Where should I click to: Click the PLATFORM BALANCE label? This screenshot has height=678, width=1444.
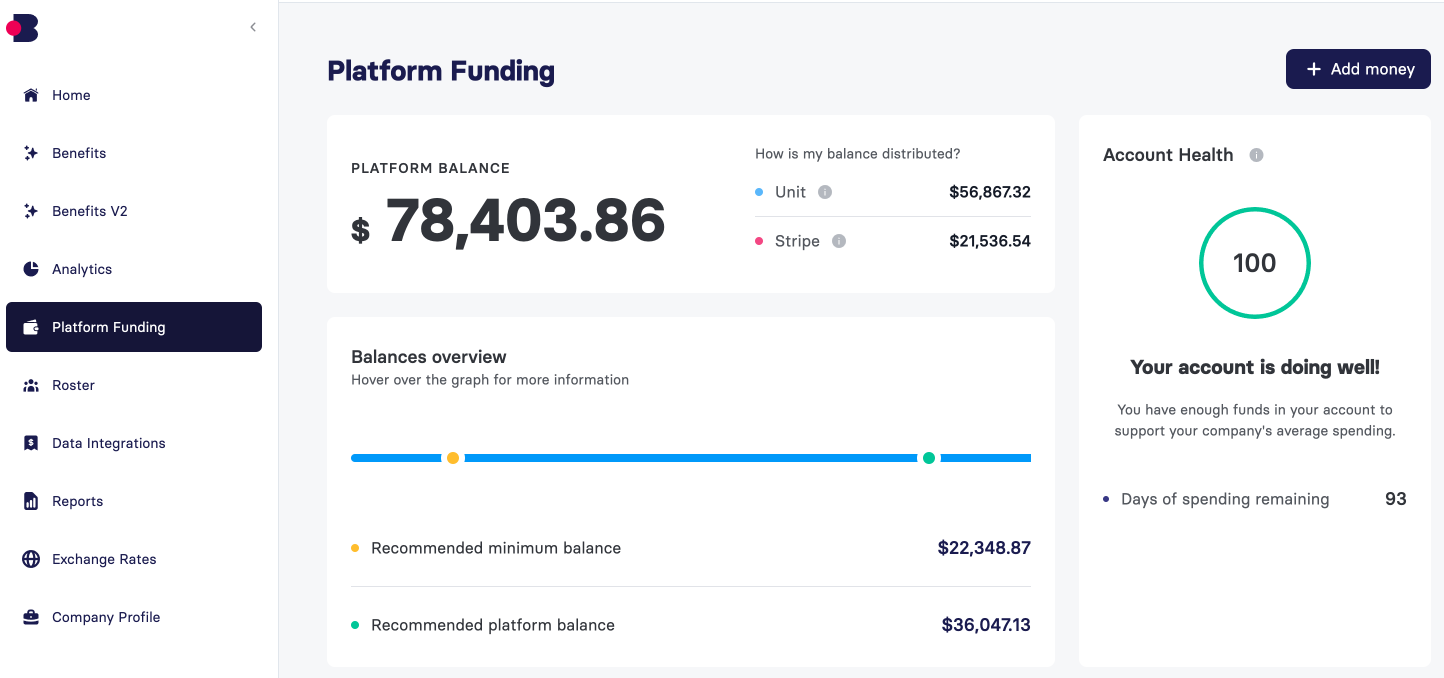tap(431, 168)
